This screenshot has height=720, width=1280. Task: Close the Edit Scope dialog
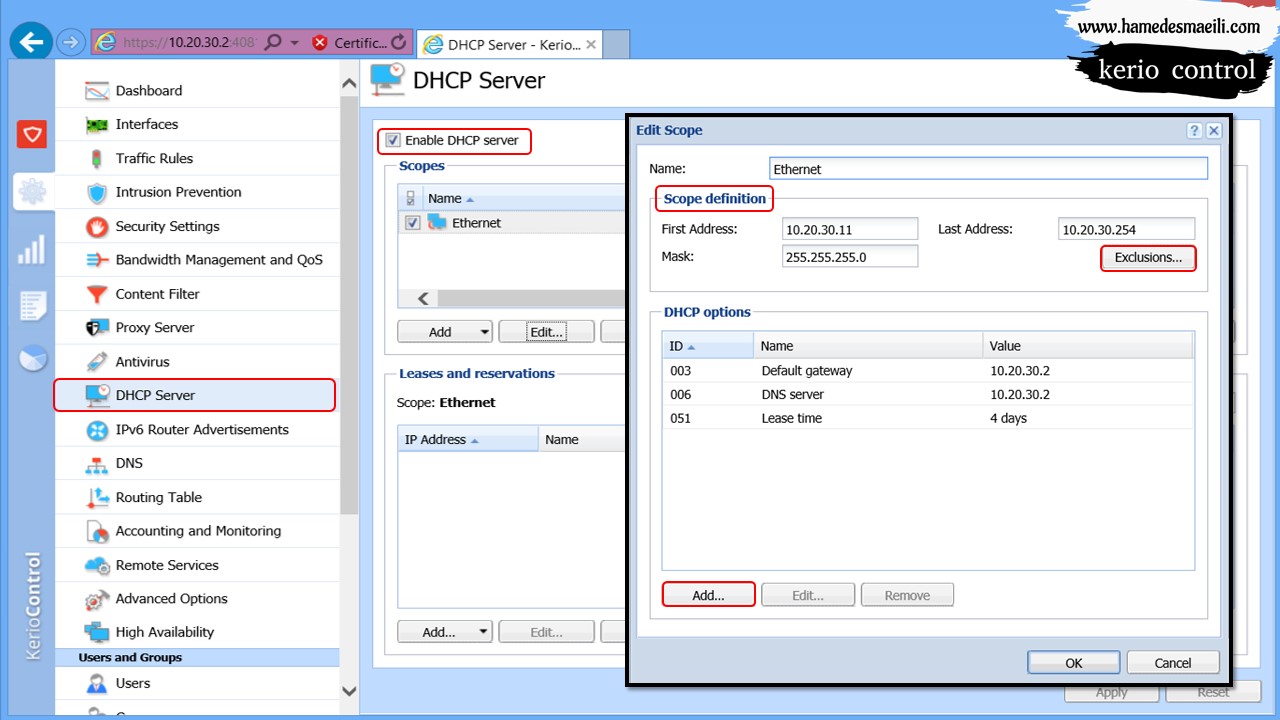coord(1213,131)
